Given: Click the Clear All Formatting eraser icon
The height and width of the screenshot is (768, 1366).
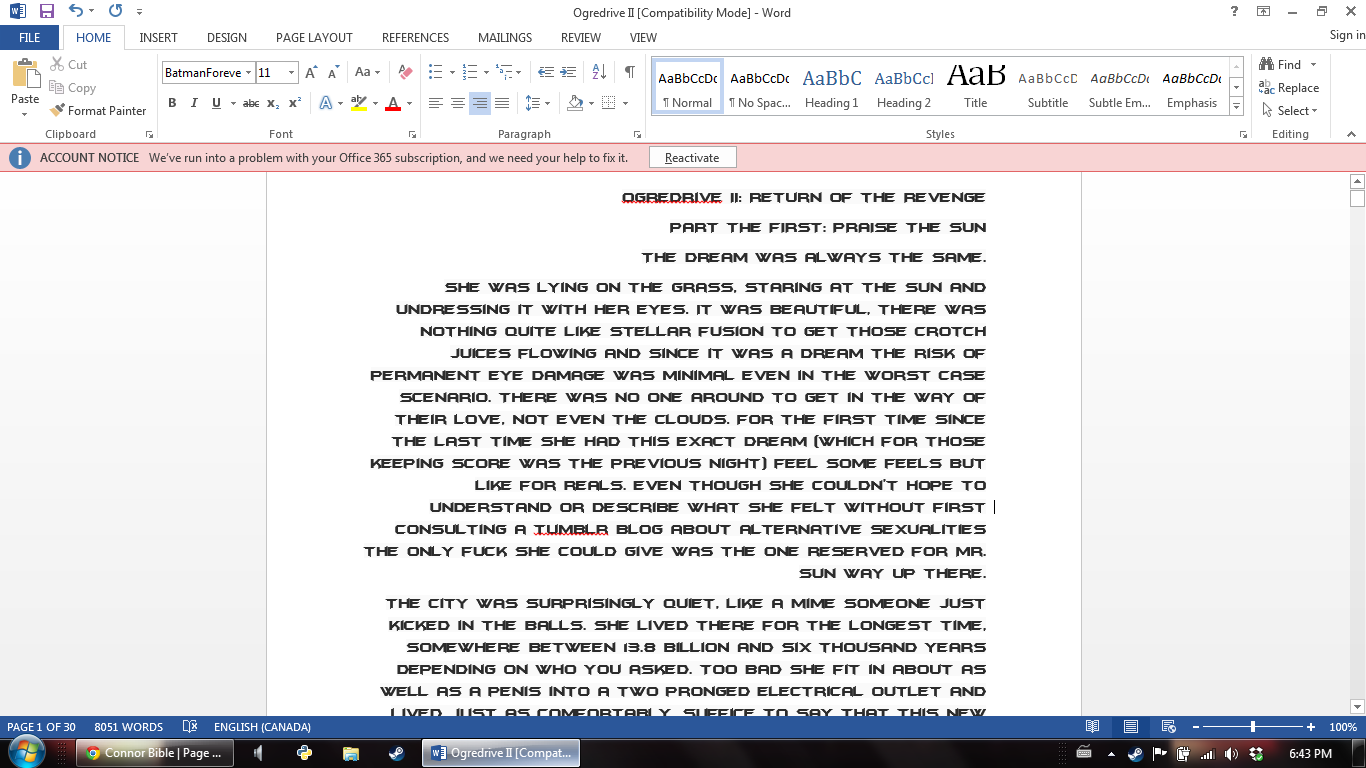Looking at the screenshot, I should [405, 72].
